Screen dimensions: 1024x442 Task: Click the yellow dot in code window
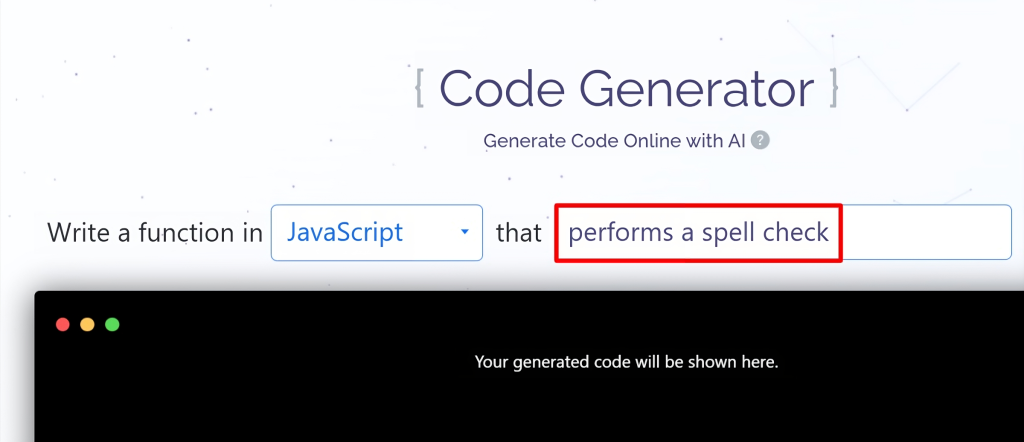pyautogui.click(x=88, y=324)
